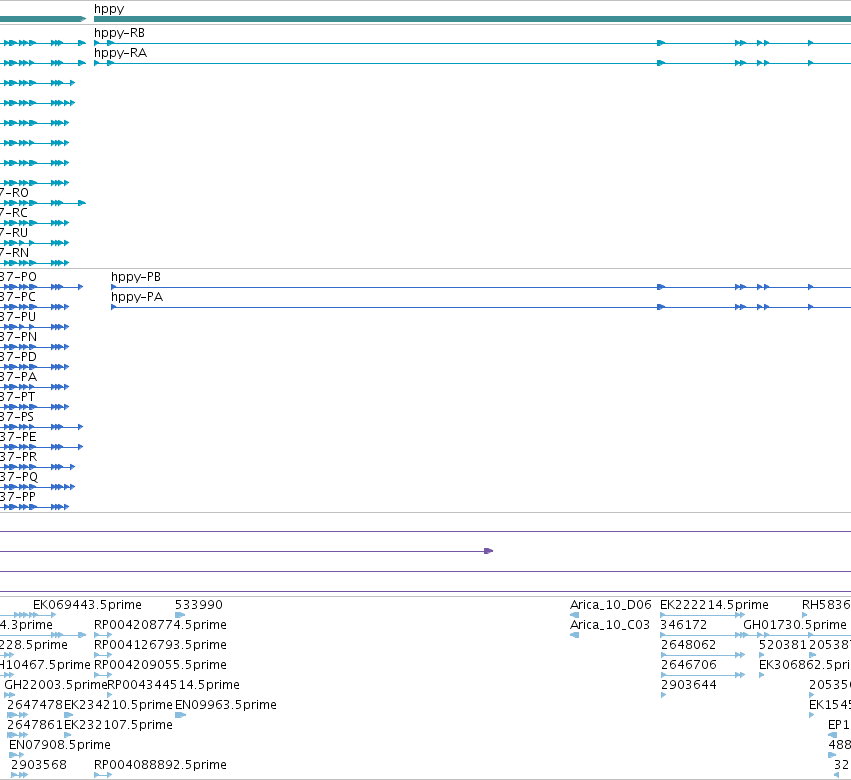851x780 pixels.
Task: Click the hppy-RA transcript line feature
Action: tap(472, 63)
